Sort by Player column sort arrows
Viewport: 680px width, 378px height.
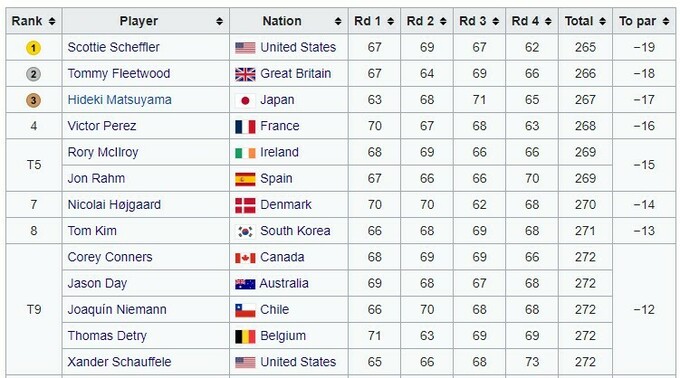(x=219, y=21)
